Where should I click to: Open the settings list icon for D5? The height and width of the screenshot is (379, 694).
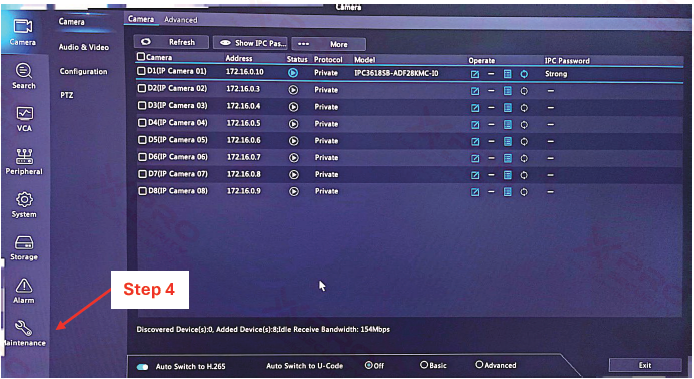click(508, 141)
